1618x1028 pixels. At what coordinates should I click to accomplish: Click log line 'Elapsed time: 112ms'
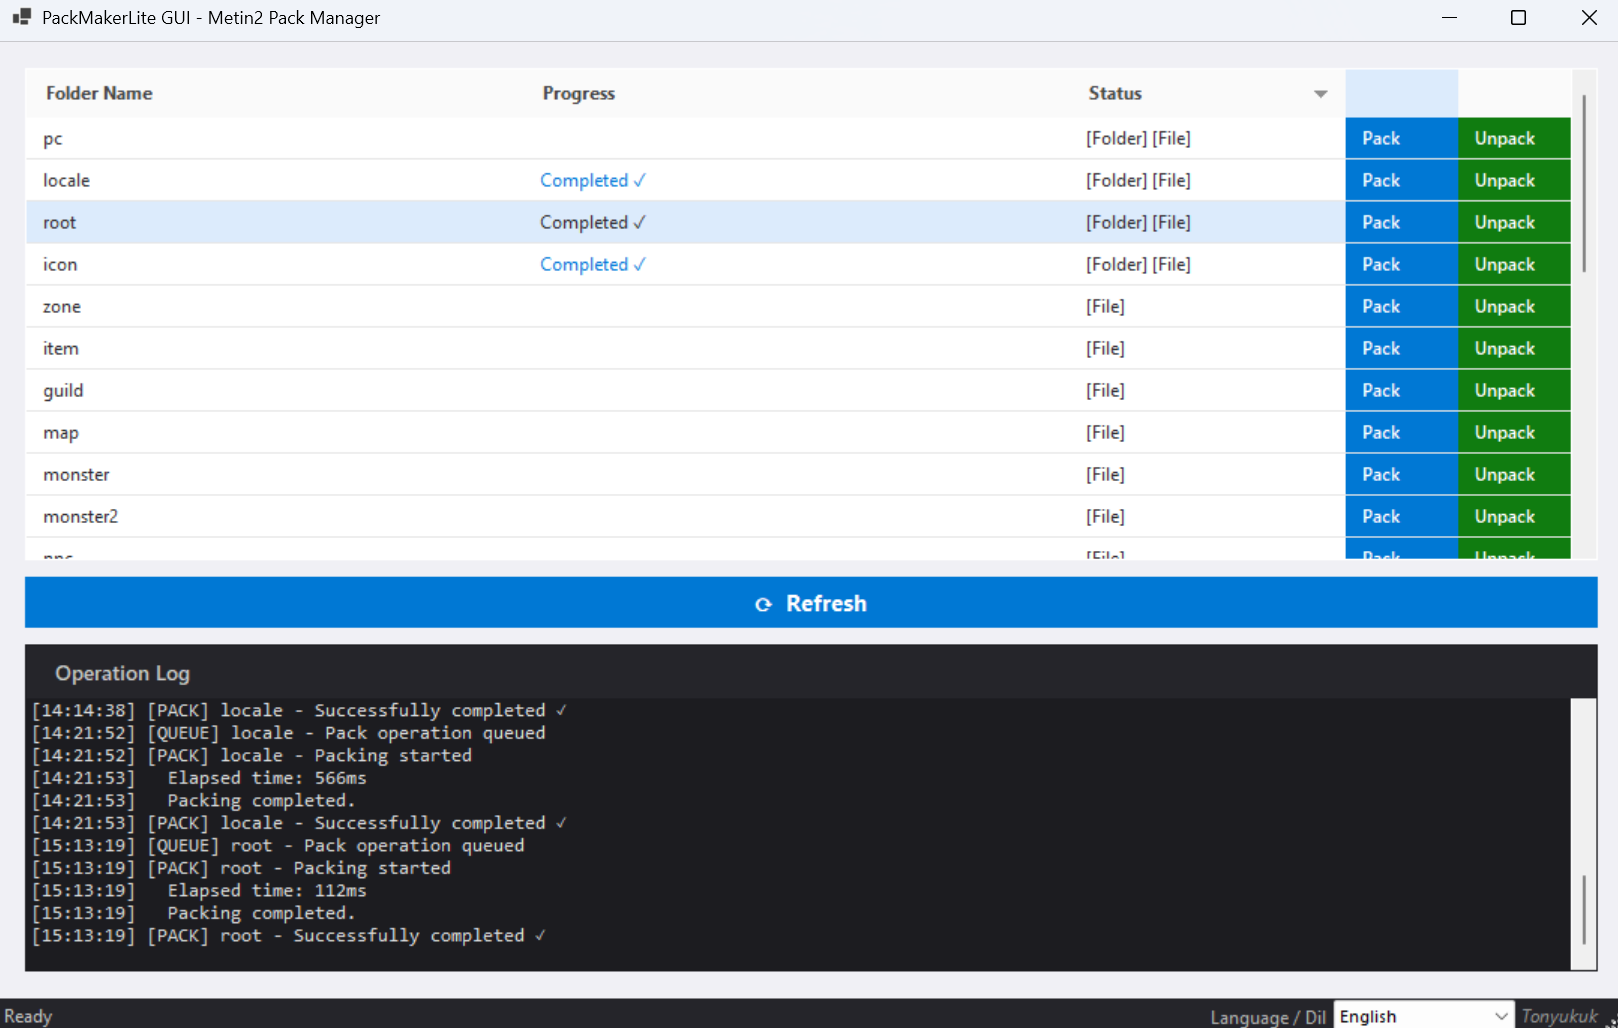point(267,891)
